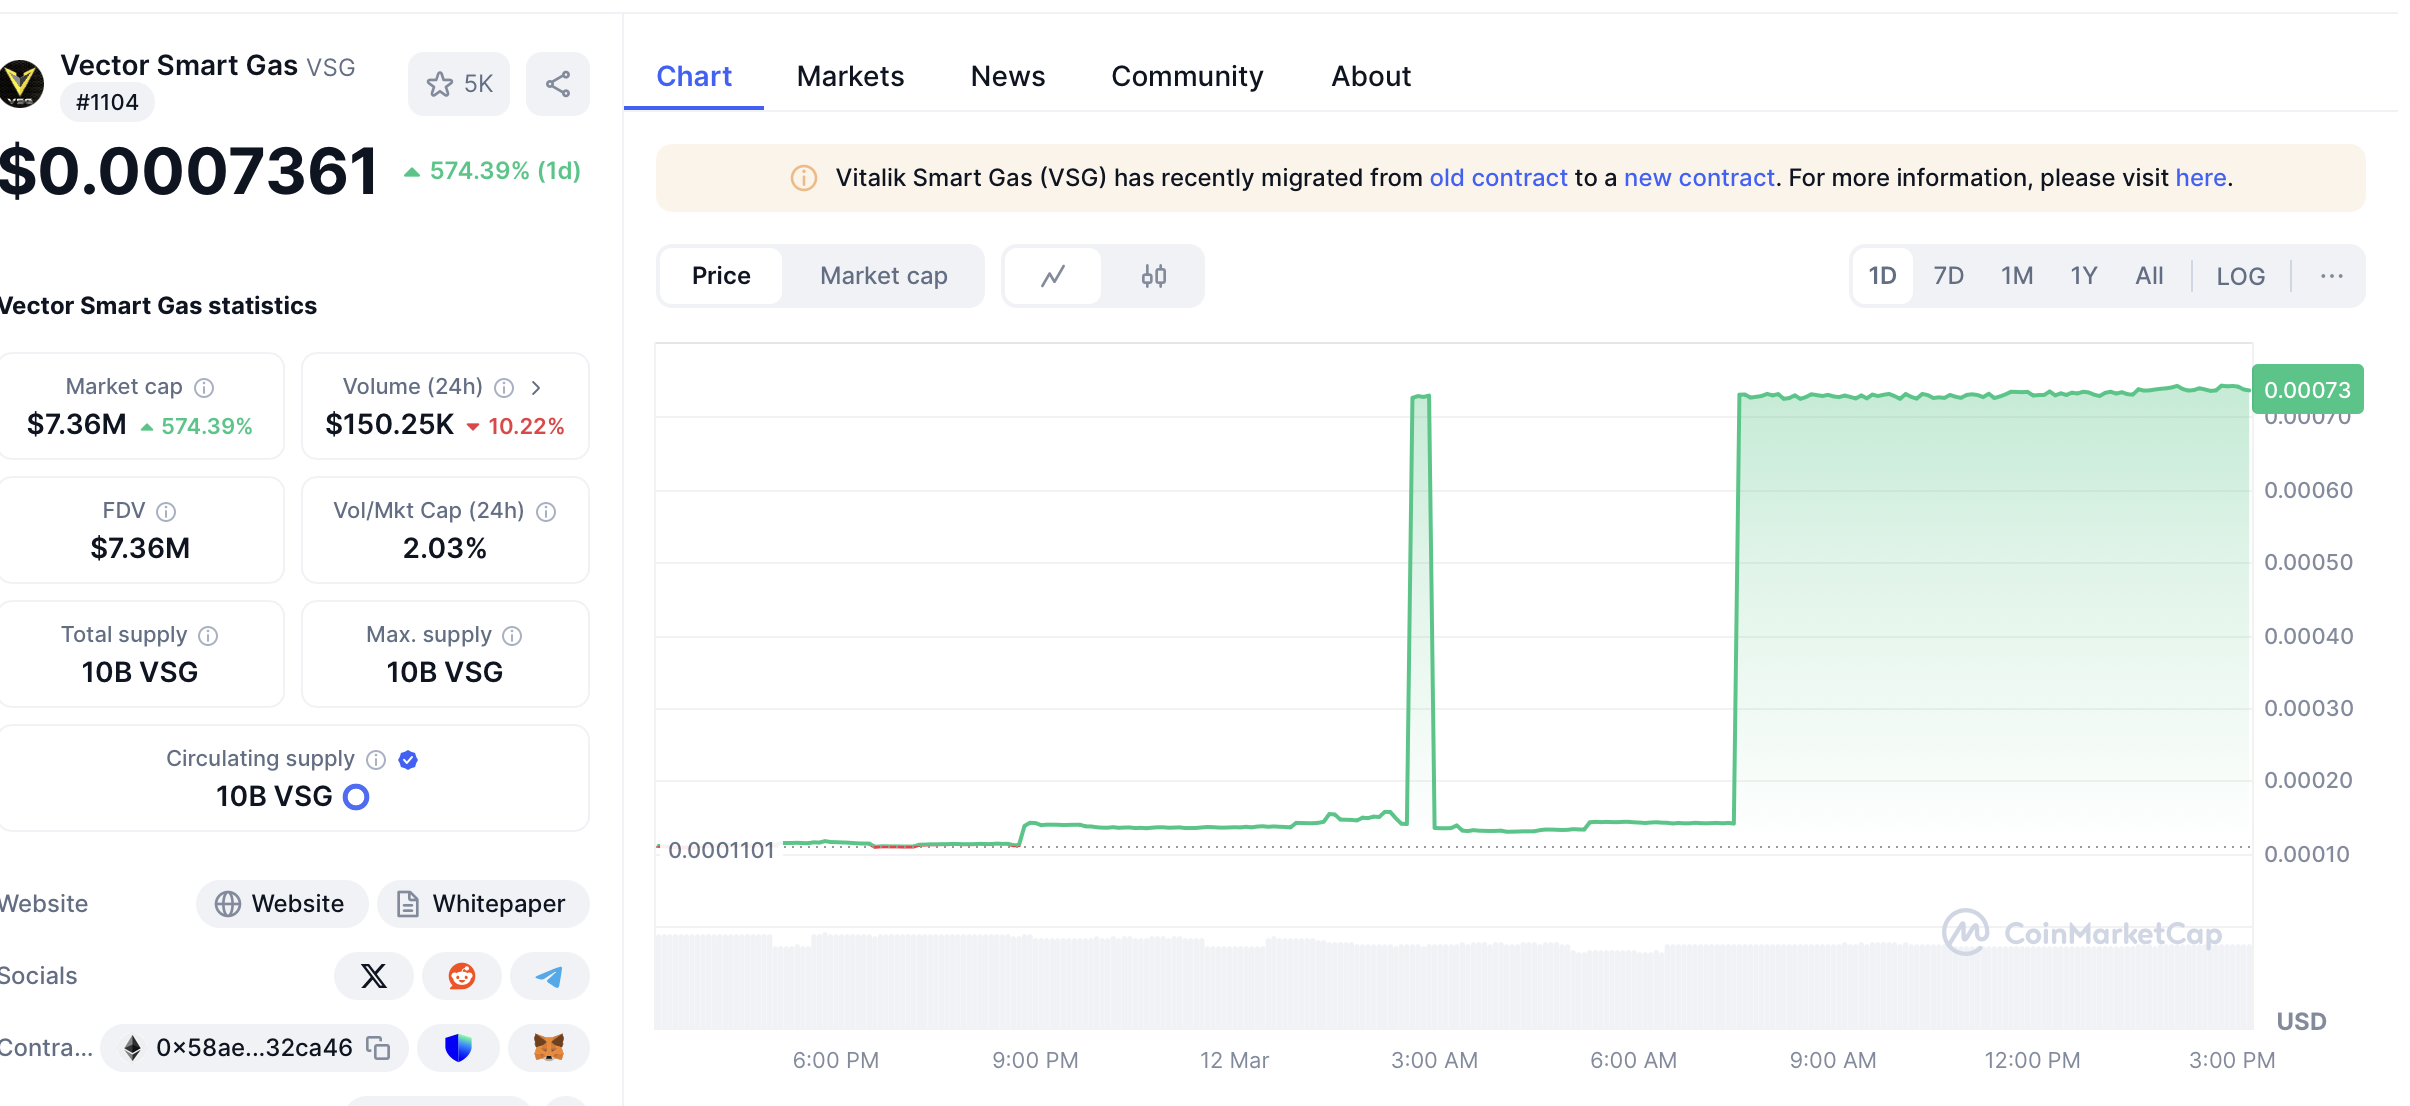Copy the contract address icon

[x=378, y=1047]
